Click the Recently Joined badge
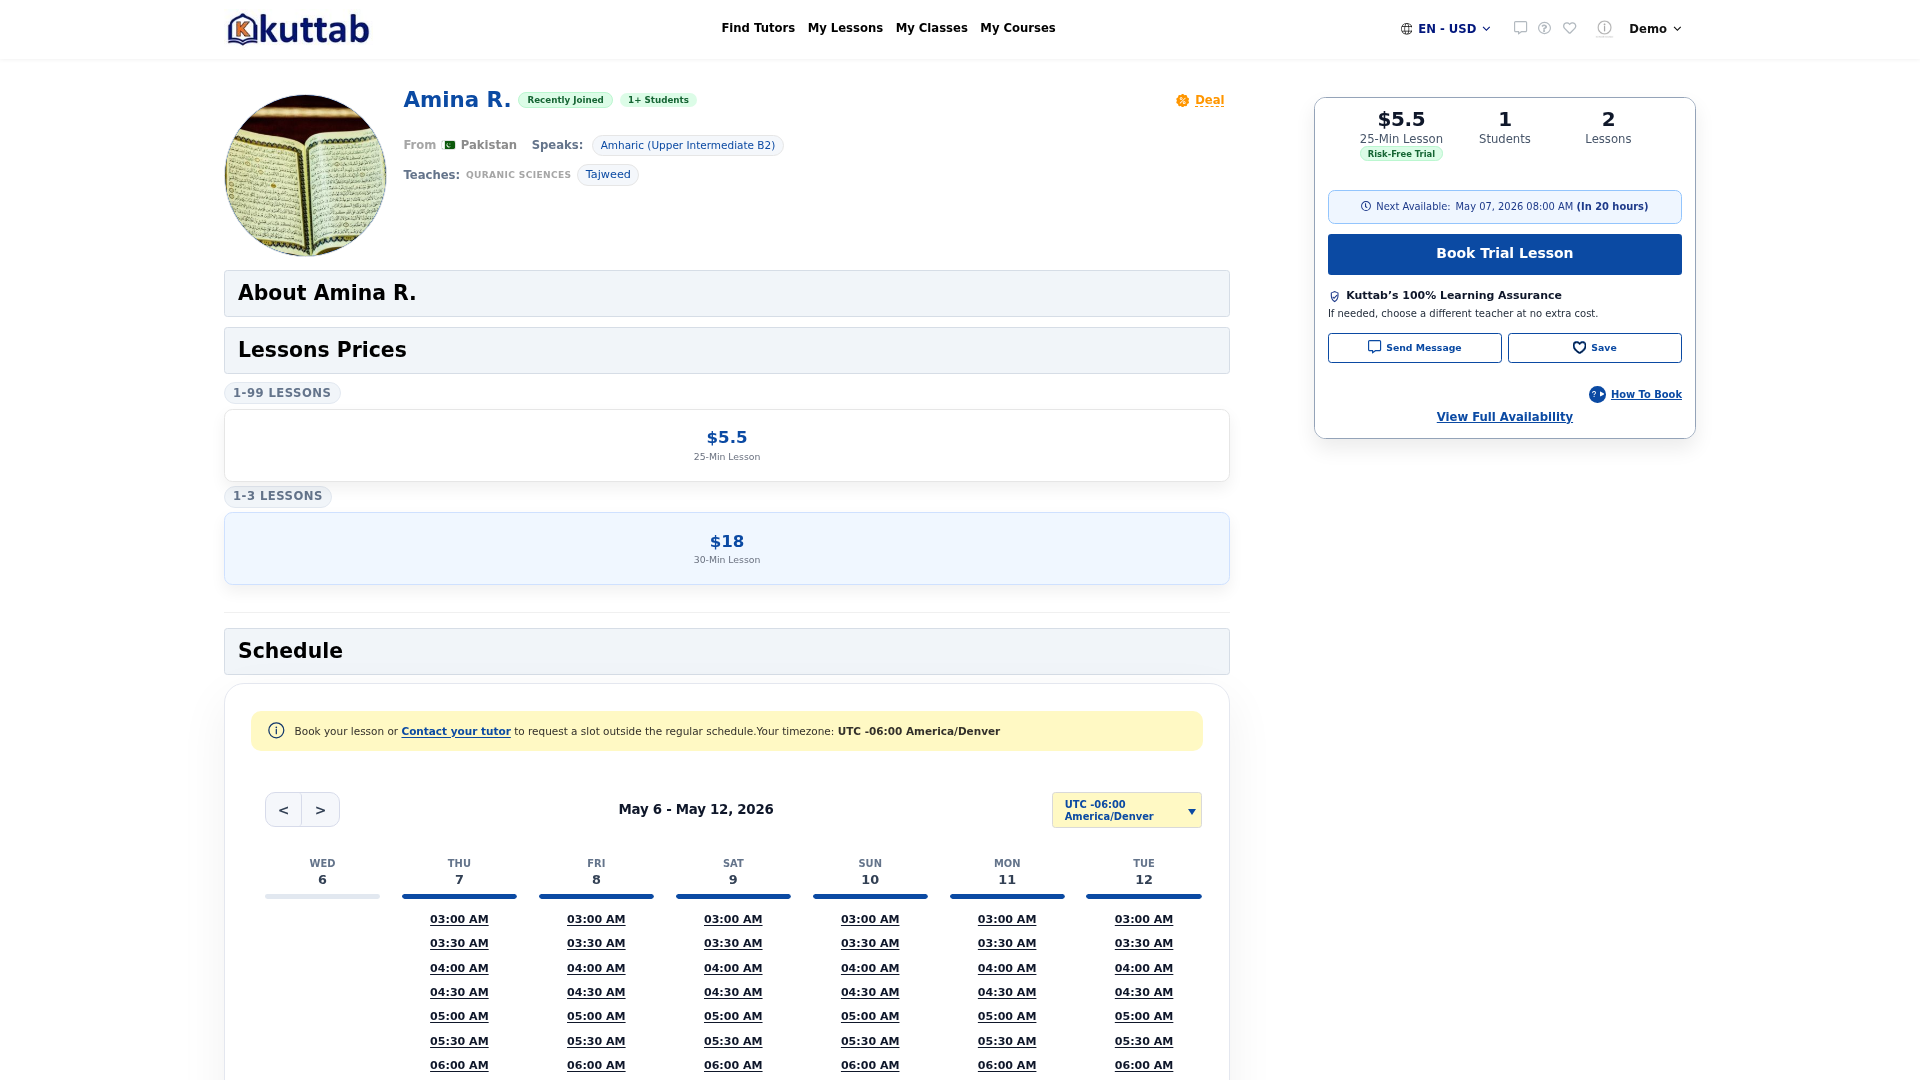This screenshot has width=1920, height=1080. click(x=565, y=100)
